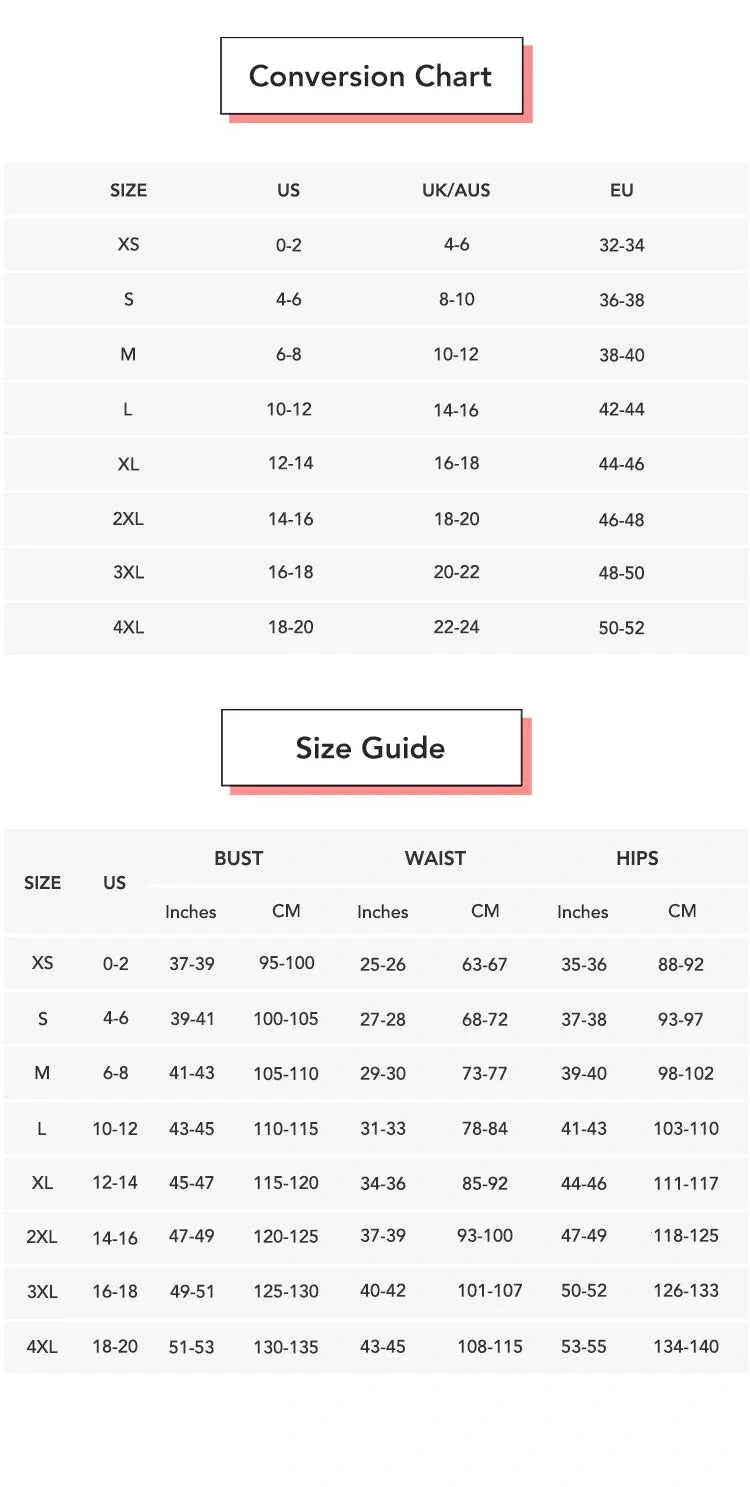The width and height of the screenshot is (750, 1487).
Task: Click the WAIST header in Size Guide
Action: coord(435,858)
